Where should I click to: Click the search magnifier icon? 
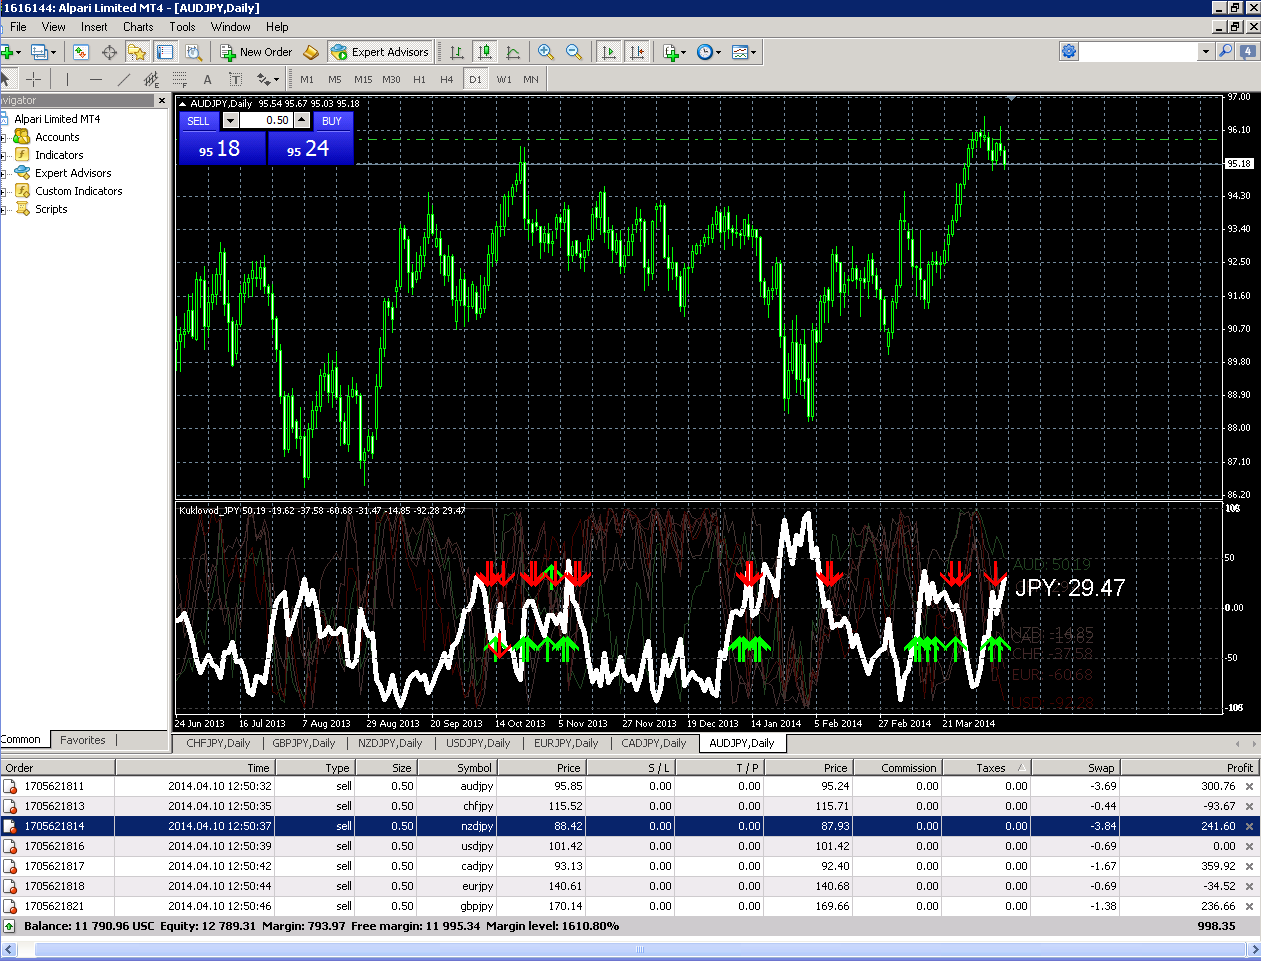tap(1225, 51)
